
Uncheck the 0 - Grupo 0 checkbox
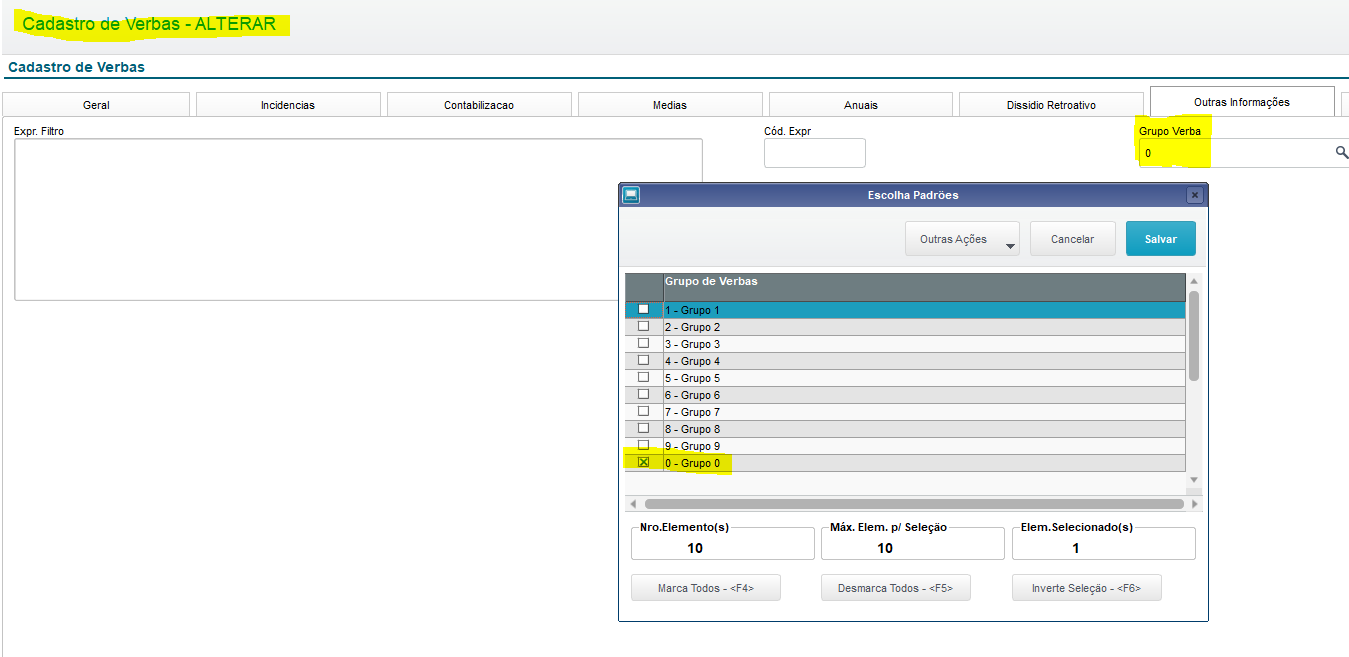[x=643, y=463]
